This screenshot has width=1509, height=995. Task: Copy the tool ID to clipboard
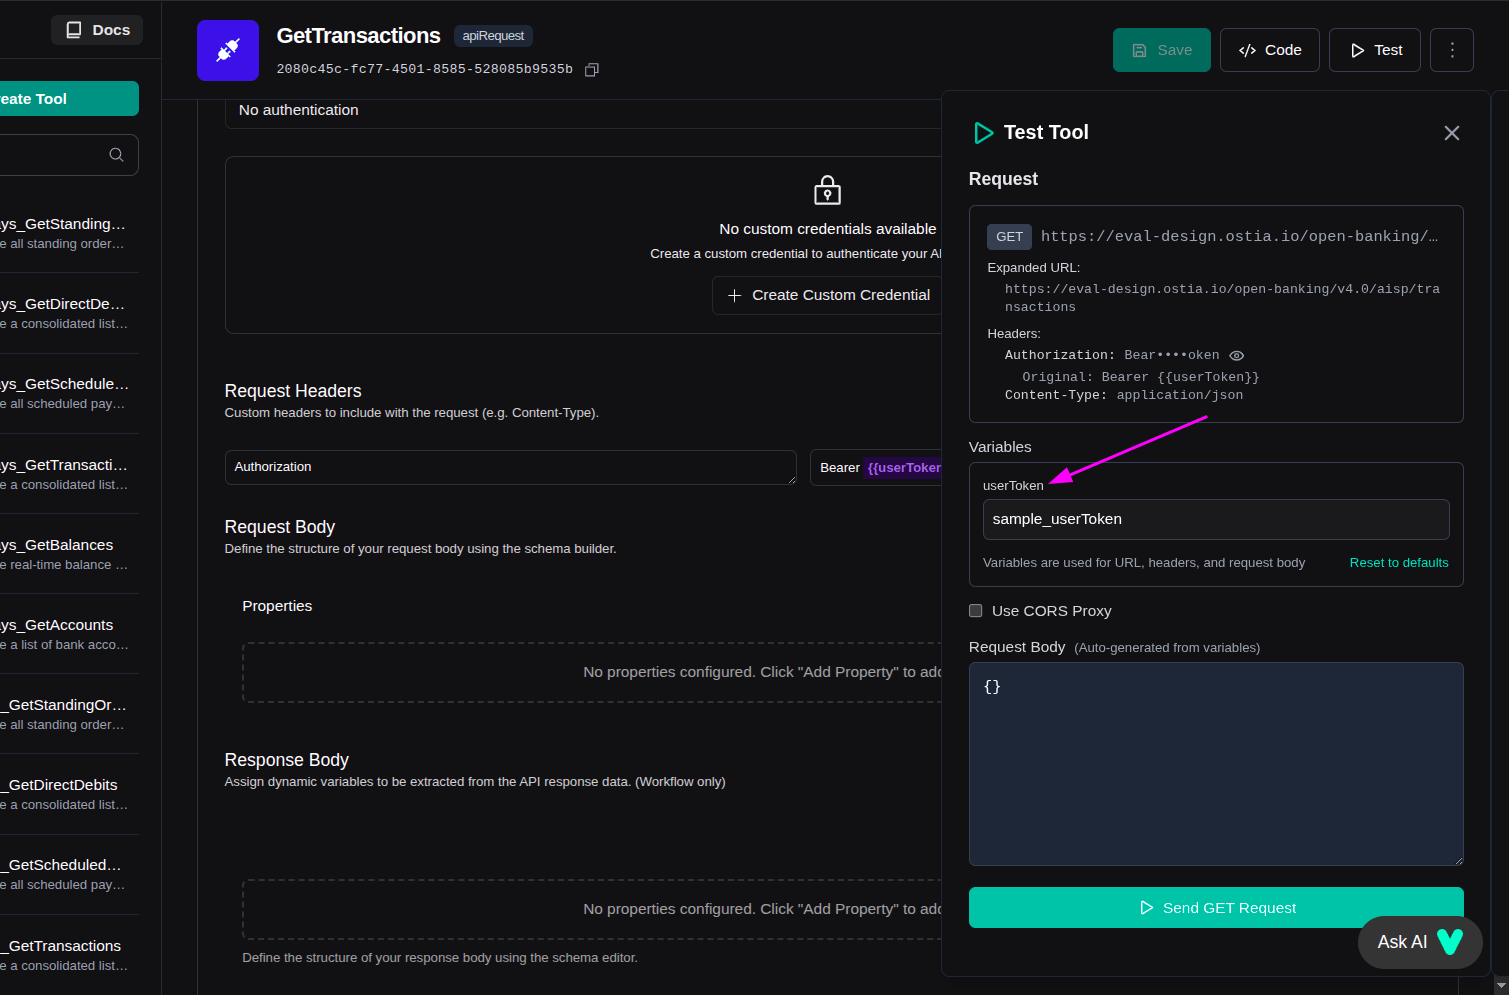(x=592, y=70)
